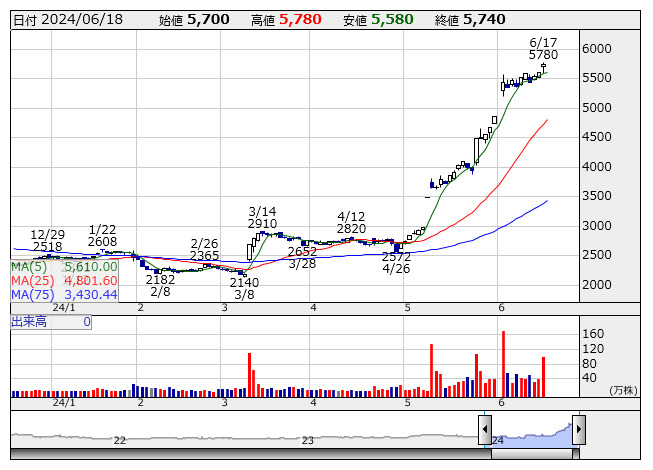The width and height of the screenshot is (653, 470).
Task: Click the high price value 5,780 in header
Action: click(300, 20)
